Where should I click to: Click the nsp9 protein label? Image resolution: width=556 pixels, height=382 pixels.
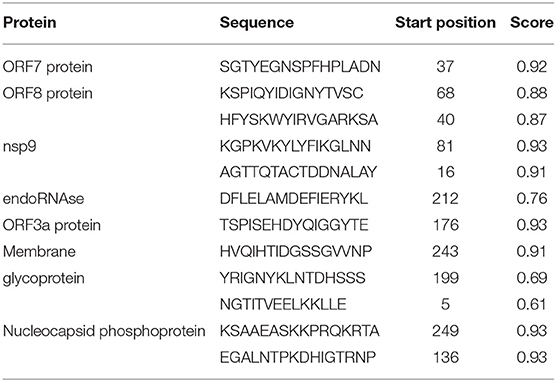point(20,146)
